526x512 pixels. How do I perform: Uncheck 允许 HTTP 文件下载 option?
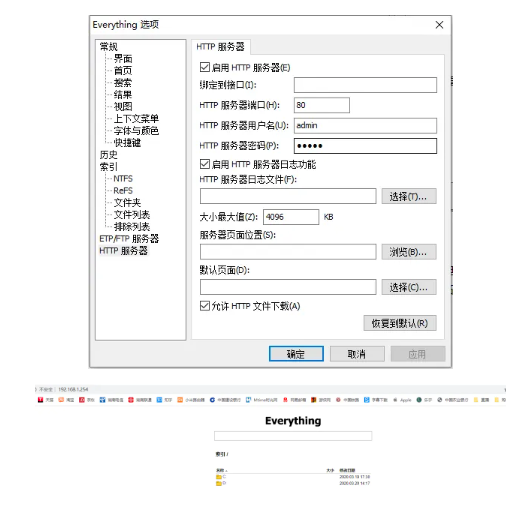pos(205,306)
